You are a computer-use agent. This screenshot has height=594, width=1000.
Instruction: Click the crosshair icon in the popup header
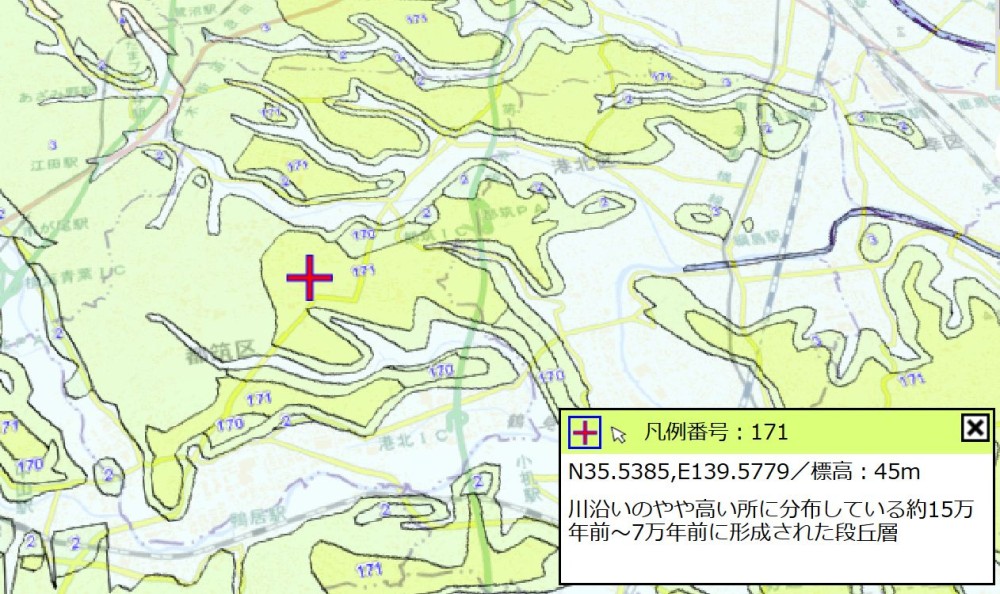tap(584, 432)
